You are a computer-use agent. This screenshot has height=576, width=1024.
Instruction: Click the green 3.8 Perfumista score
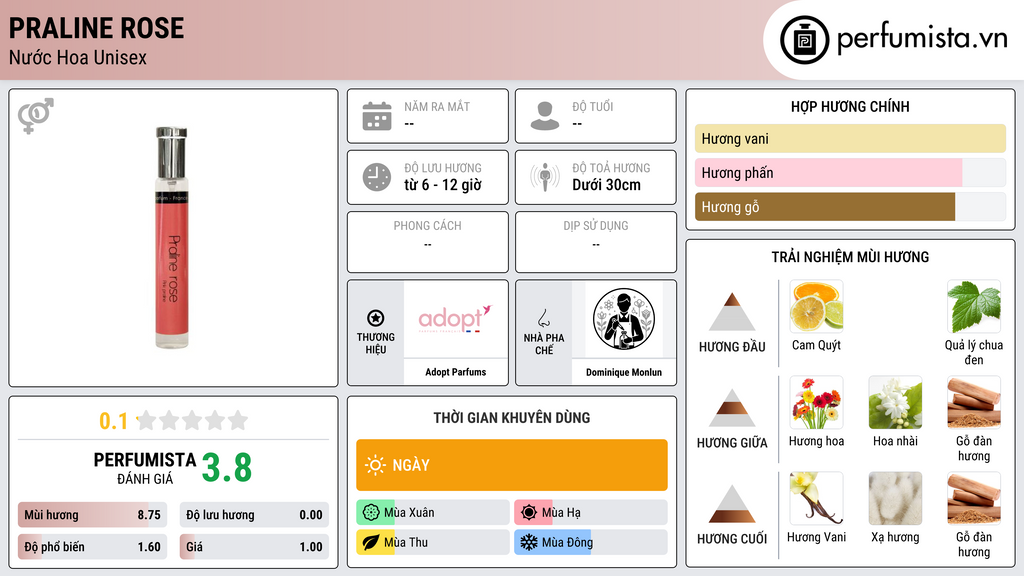(x=227, y=468)
